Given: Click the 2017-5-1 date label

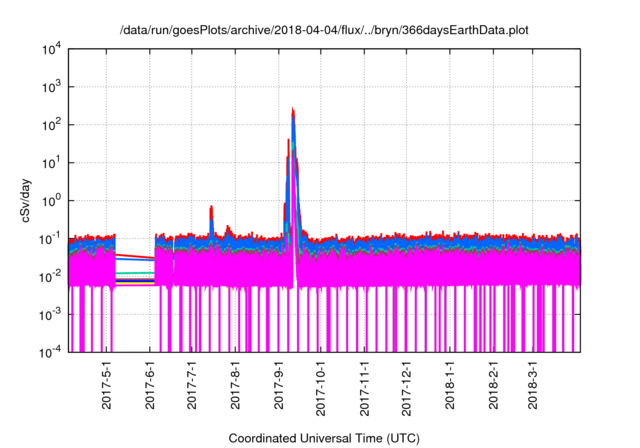Looking at the screenshot, I should (x=107, y=384).
